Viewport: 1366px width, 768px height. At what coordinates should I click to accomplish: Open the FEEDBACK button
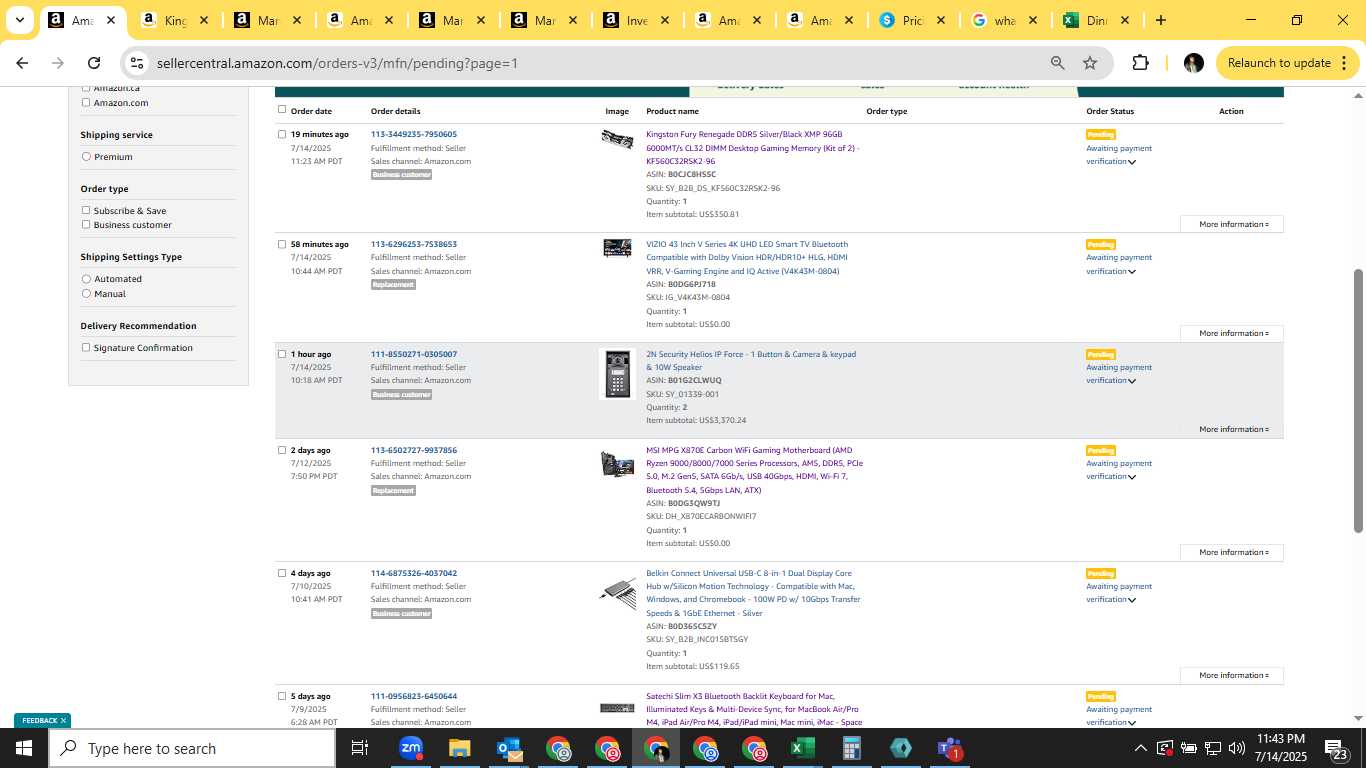tap(38, 720)
